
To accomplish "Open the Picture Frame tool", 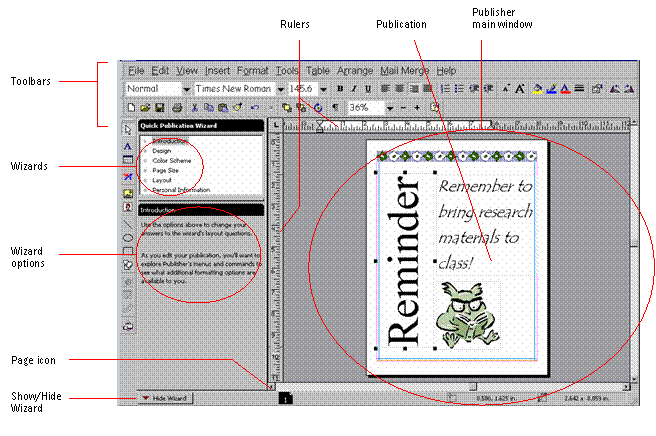I will (127, 192).
